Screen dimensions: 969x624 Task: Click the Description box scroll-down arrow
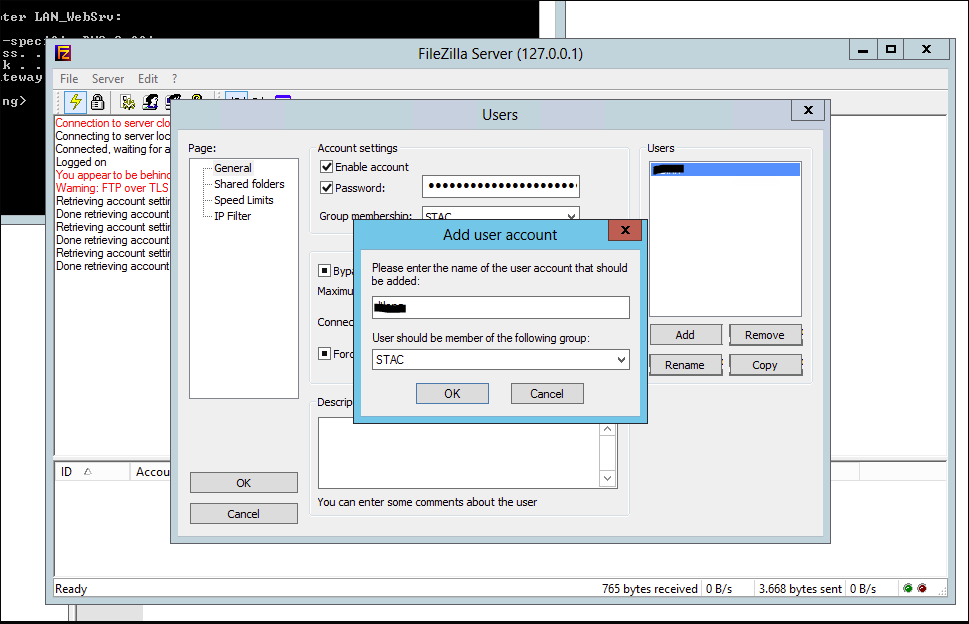(607, 478)
